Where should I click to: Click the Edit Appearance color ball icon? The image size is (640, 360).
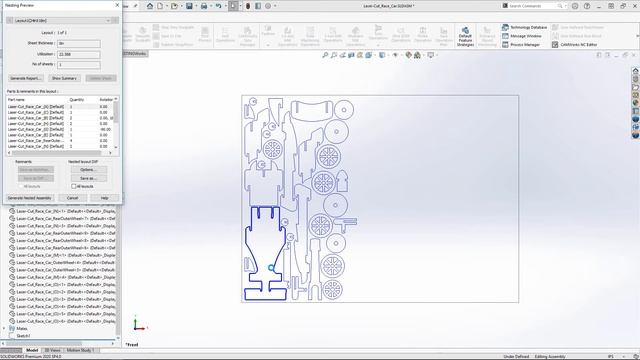pos(409,55)
